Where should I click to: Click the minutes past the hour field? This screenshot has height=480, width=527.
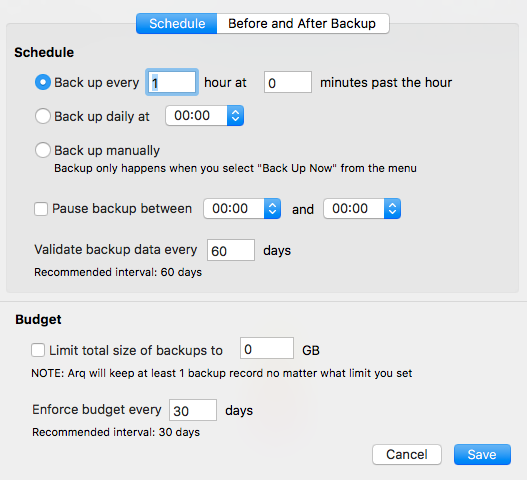coord(288,82)
